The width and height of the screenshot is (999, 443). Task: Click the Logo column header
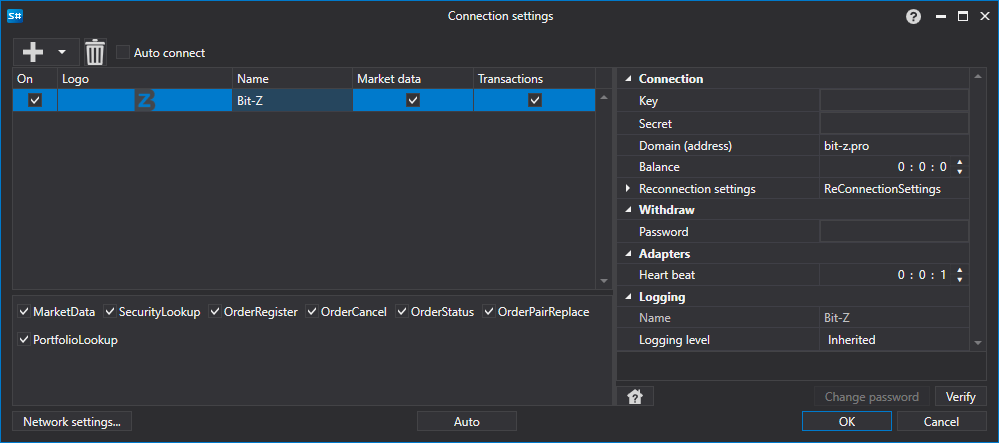pyautogui.click(x=145, y=79)
